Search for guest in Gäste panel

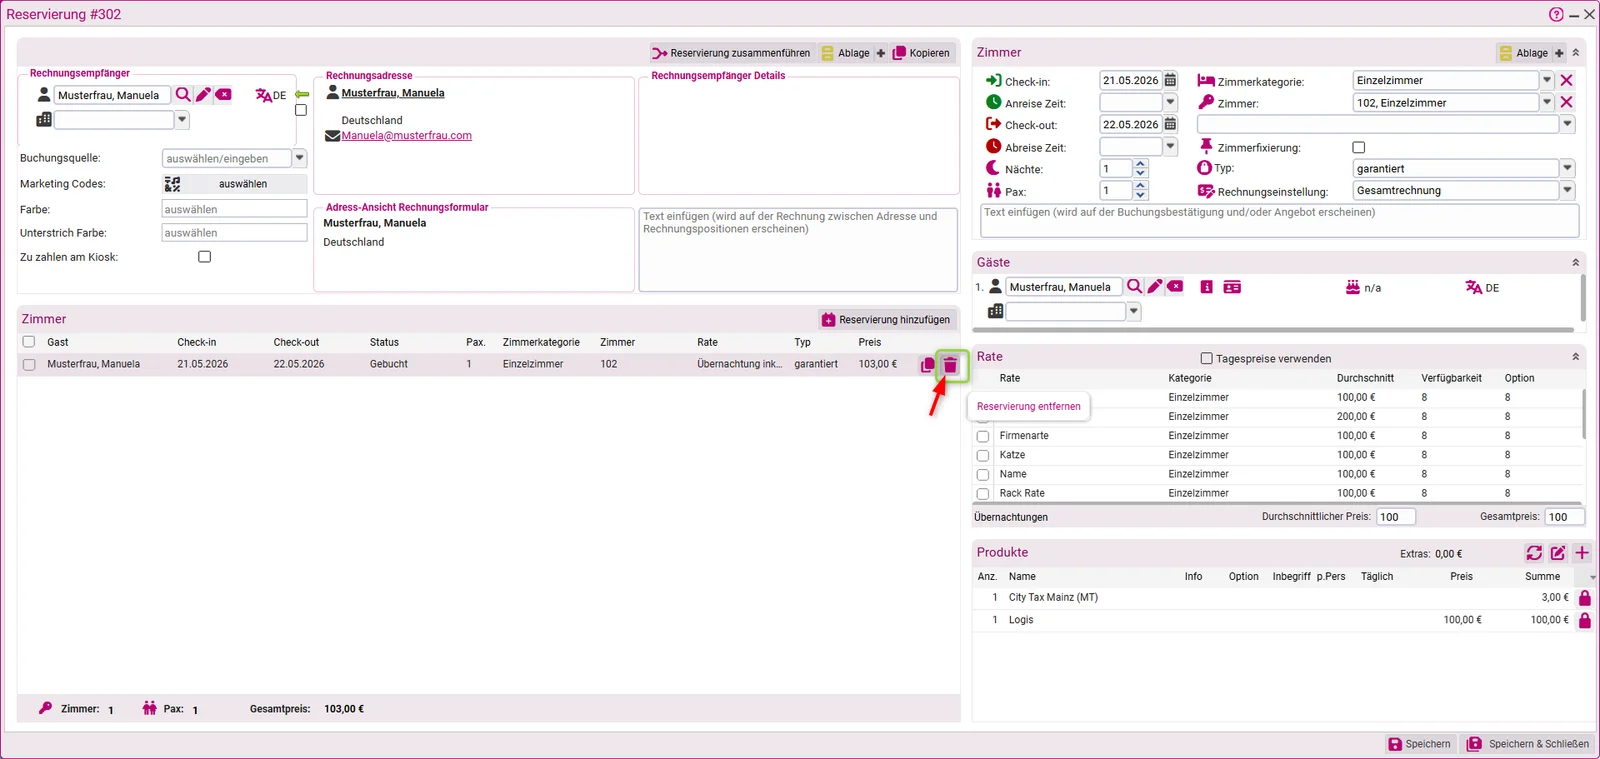point(1134,287)
